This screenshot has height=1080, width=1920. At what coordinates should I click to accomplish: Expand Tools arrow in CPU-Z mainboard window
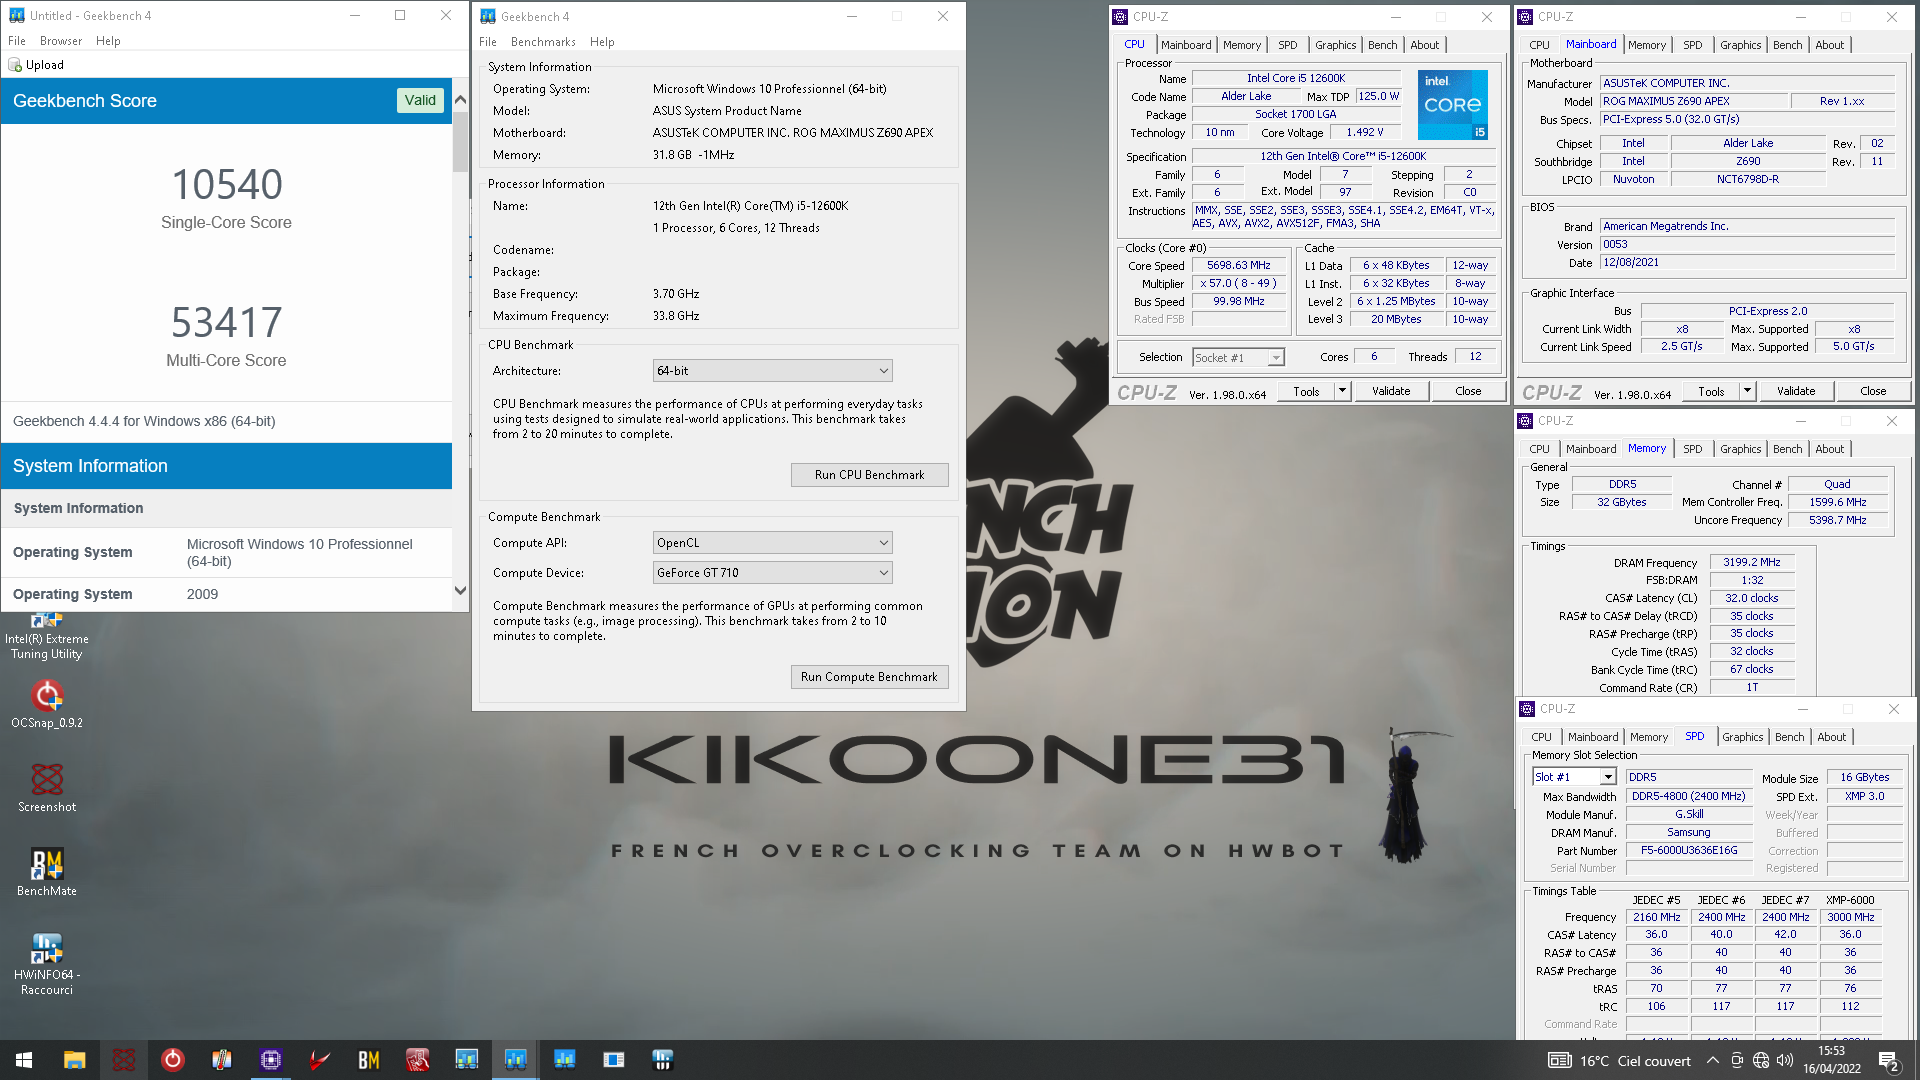coord(1747,391)
